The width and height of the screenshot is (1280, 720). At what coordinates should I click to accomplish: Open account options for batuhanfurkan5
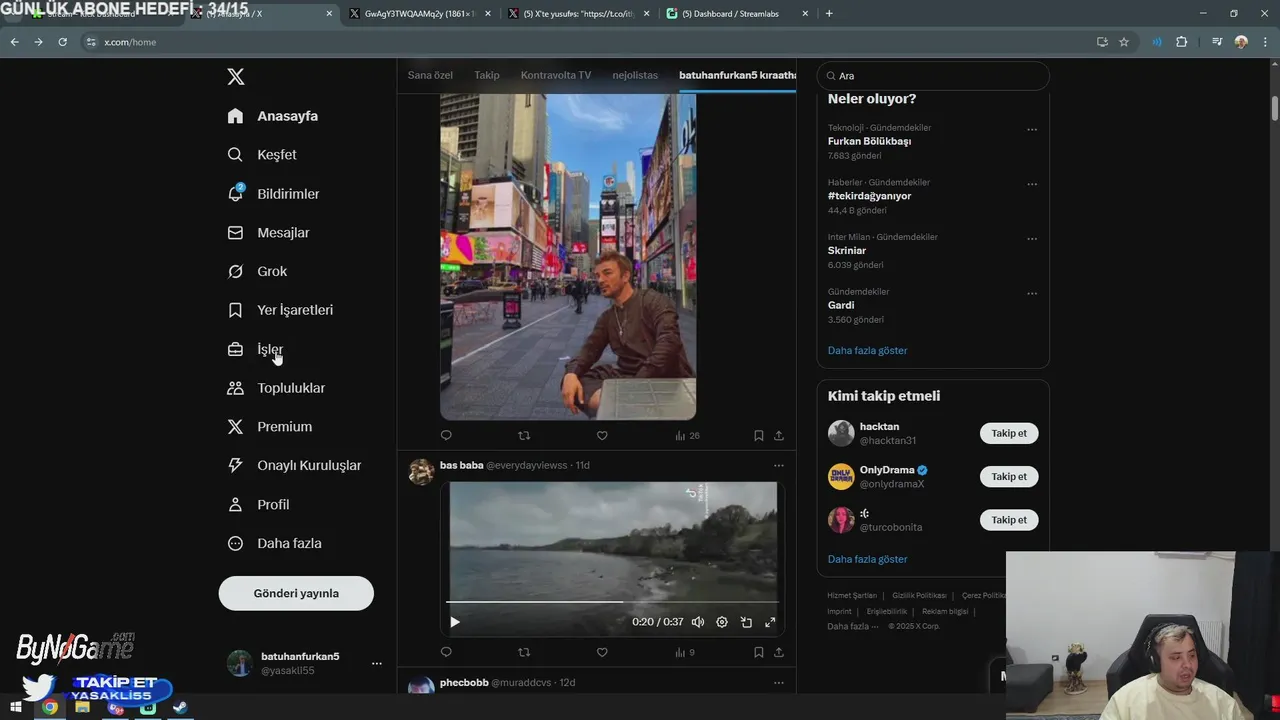click(376, 663)
